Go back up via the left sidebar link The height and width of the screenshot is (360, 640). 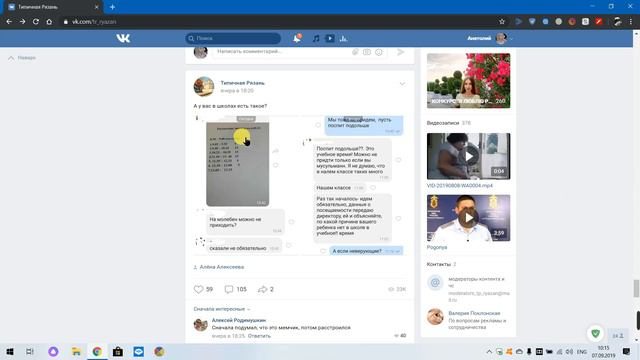click(22, 58)
